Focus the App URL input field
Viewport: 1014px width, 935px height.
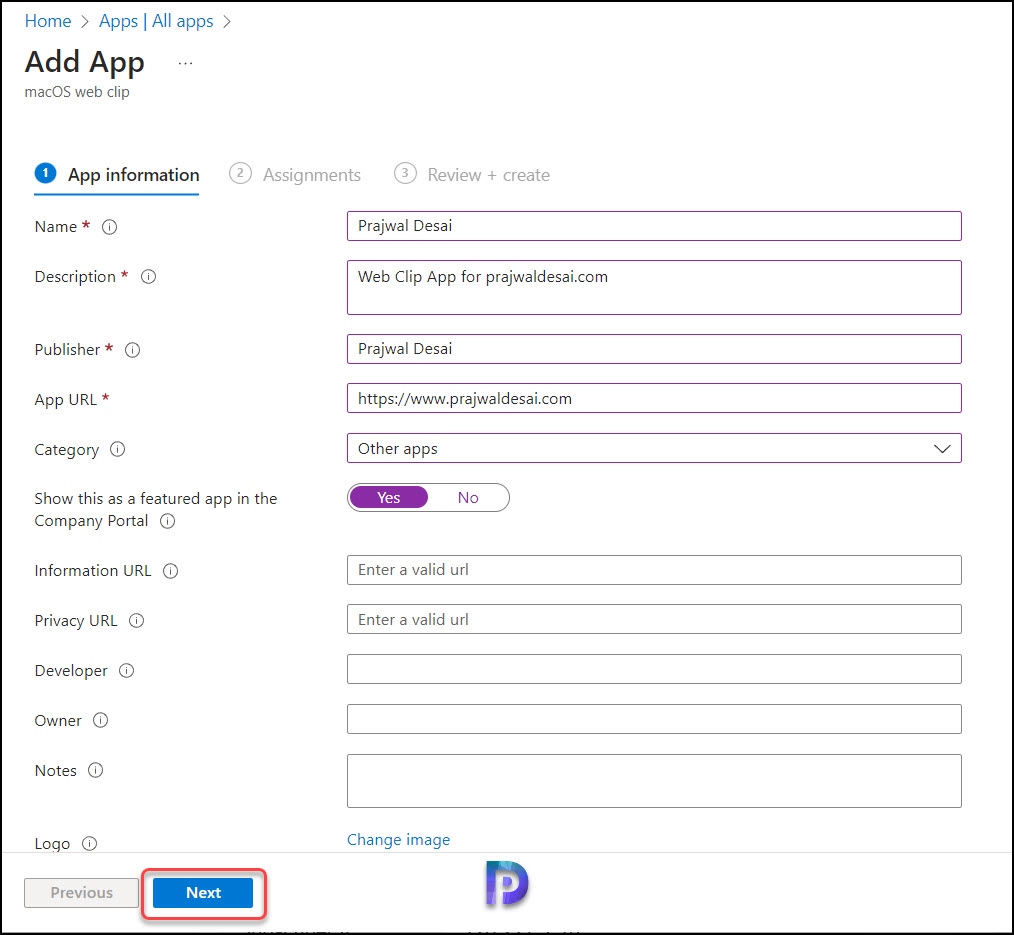tap(654, 398)
